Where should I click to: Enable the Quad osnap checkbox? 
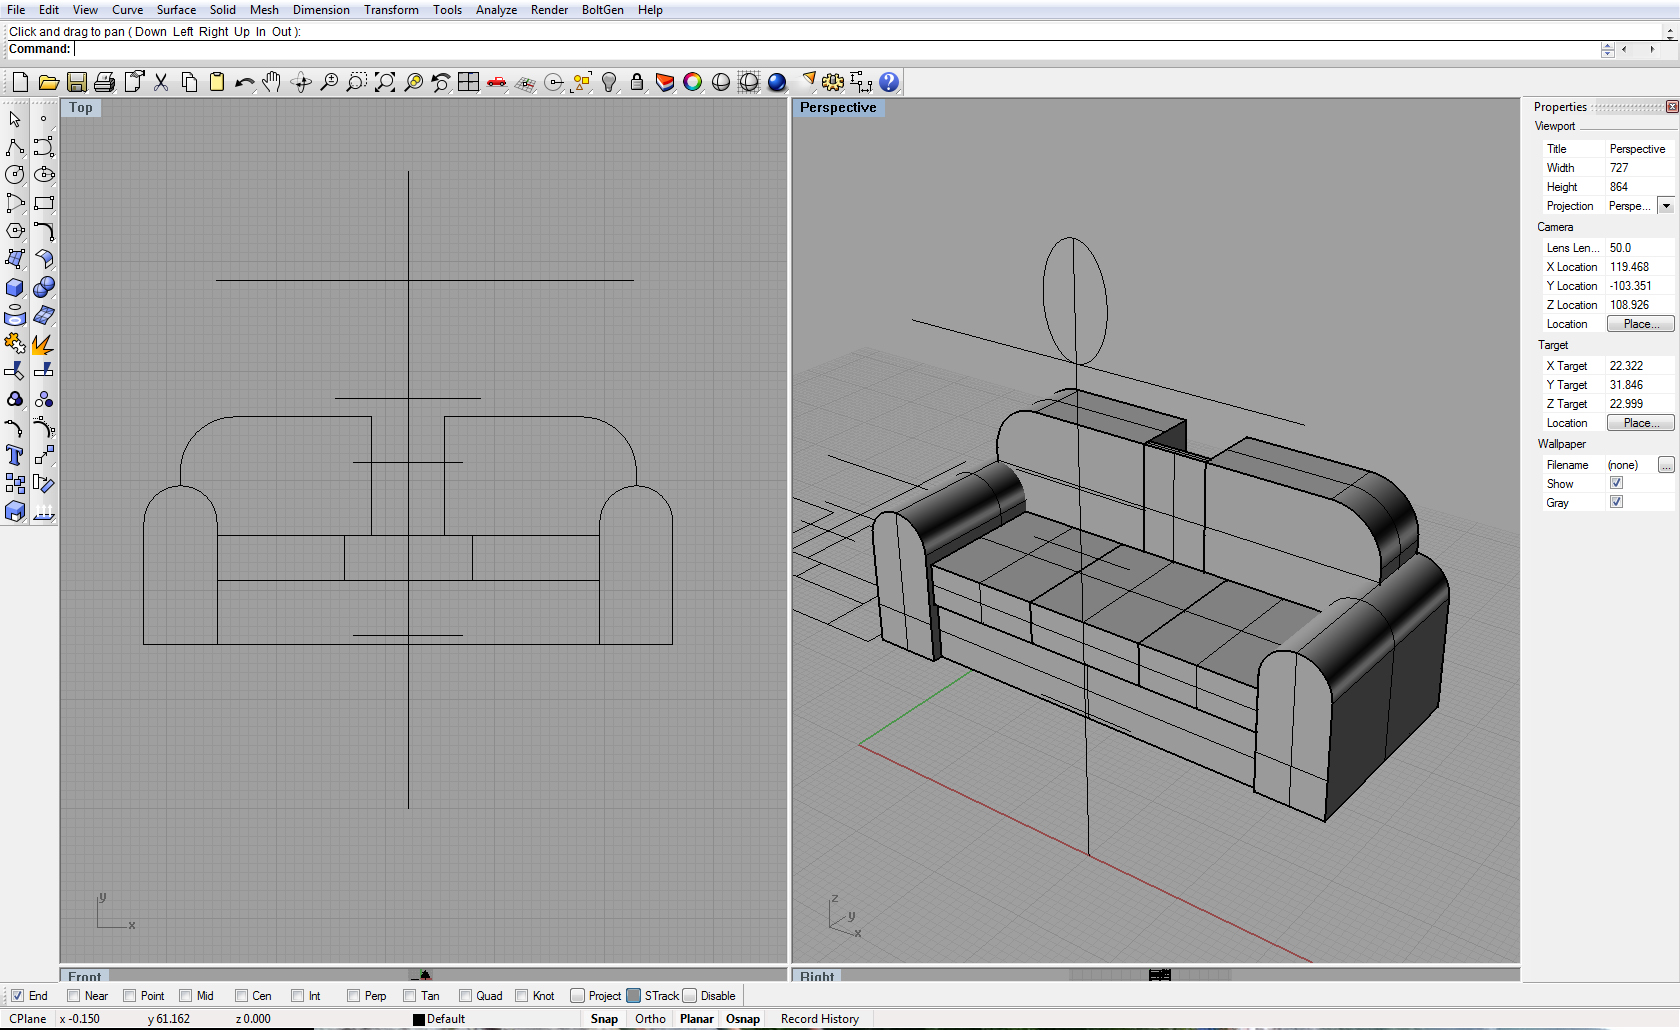(x=465, y=995)
